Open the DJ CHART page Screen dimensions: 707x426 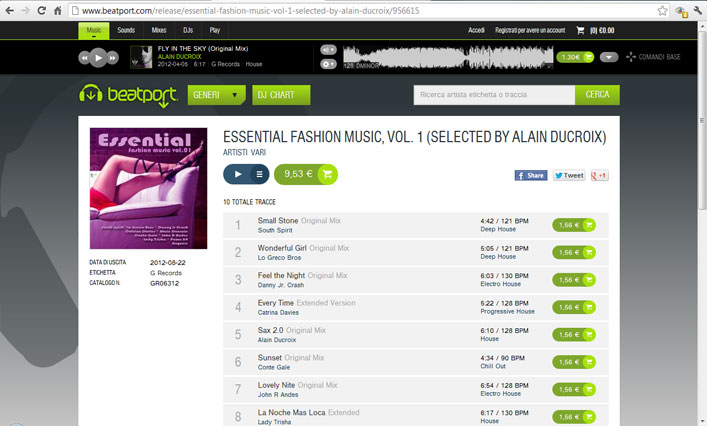[x=281, y=95]
